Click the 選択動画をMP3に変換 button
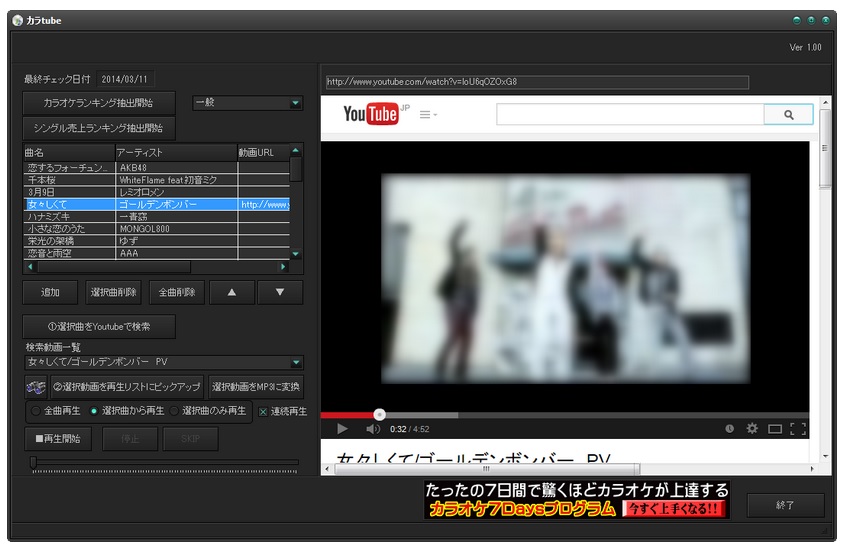Screen dimensions: 846x554 click(x=256, y=387)
